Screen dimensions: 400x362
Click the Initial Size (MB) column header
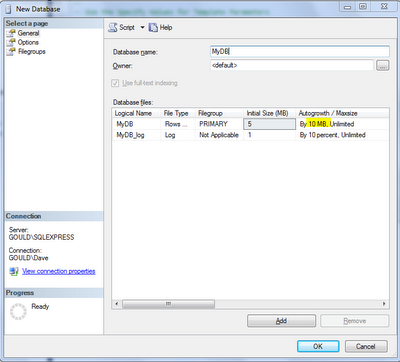[x=270, y=113]
